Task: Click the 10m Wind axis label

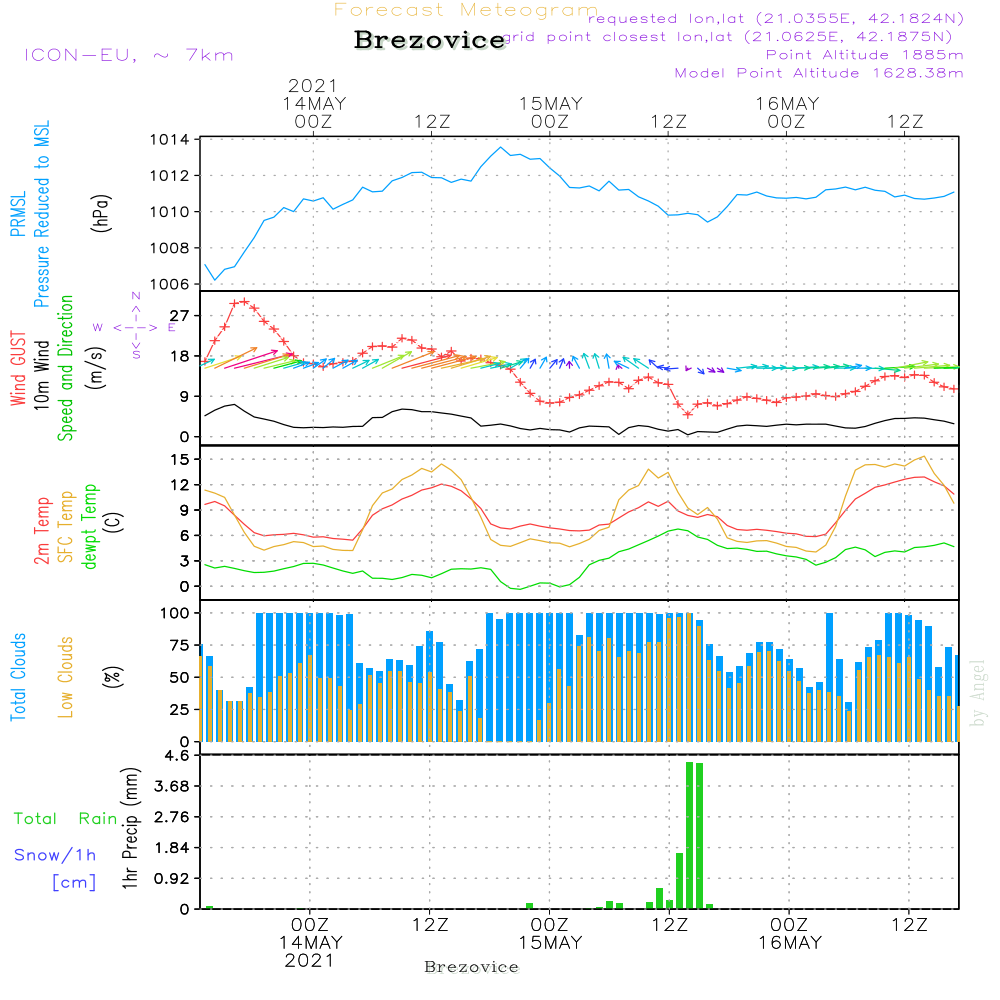Action: 41,375
